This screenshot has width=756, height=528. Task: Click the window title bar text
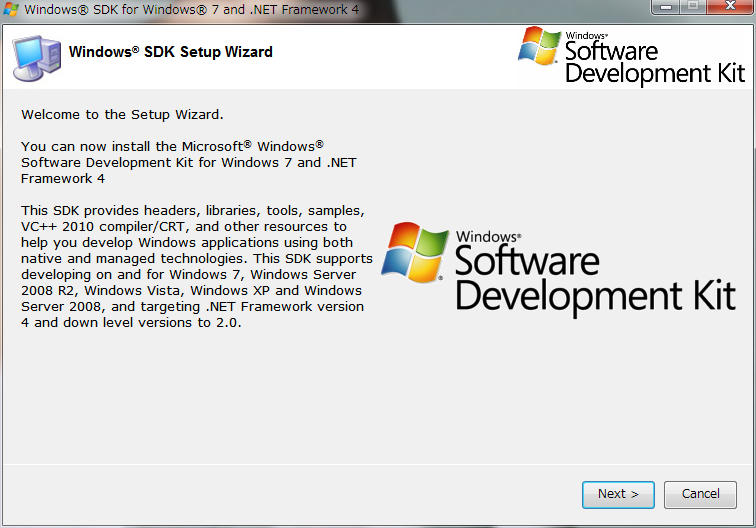point(191,9)
